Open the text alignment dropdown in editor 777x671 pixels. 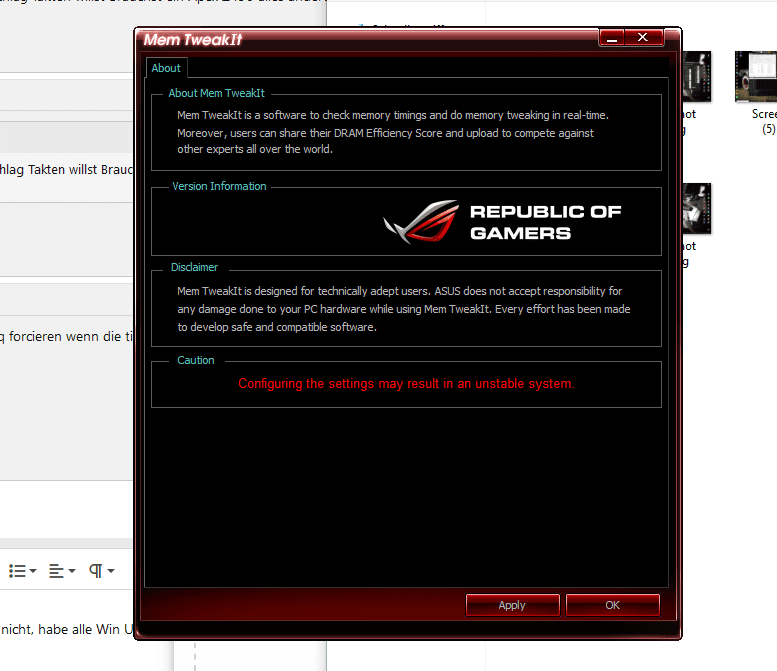tap(62, 570)
